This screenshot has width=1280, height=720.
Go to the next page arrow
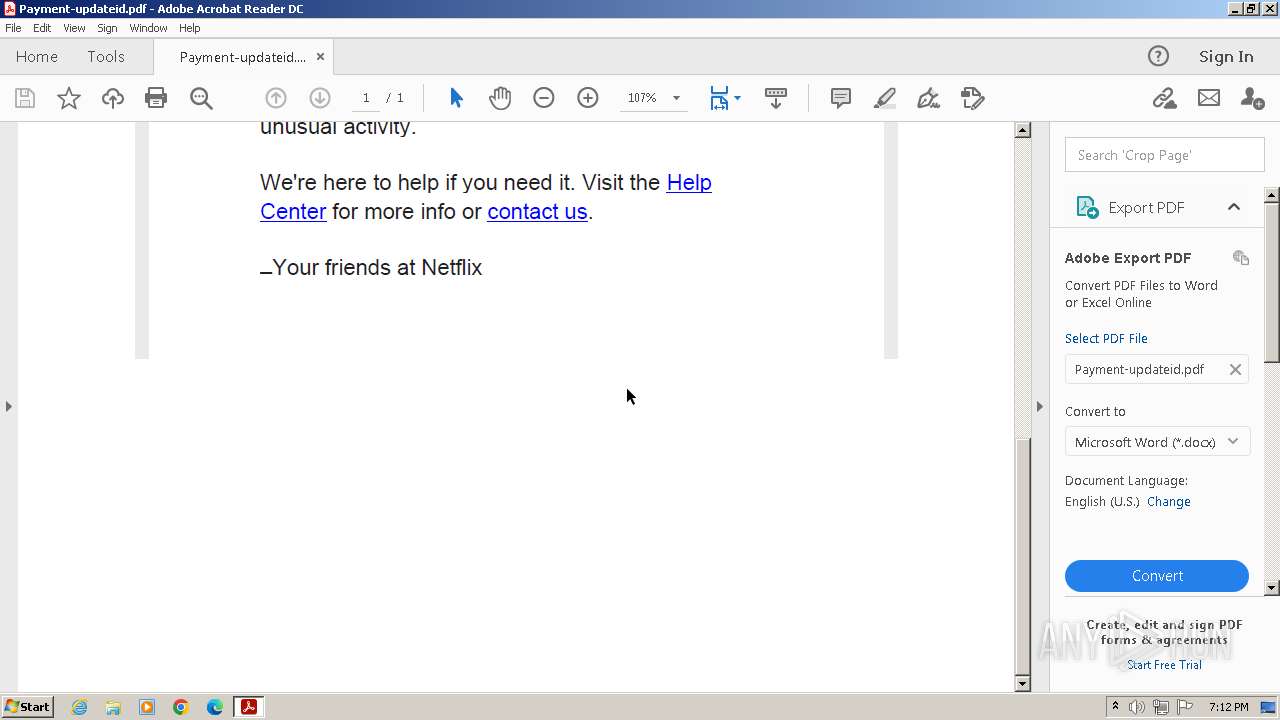tap(320, 98)
